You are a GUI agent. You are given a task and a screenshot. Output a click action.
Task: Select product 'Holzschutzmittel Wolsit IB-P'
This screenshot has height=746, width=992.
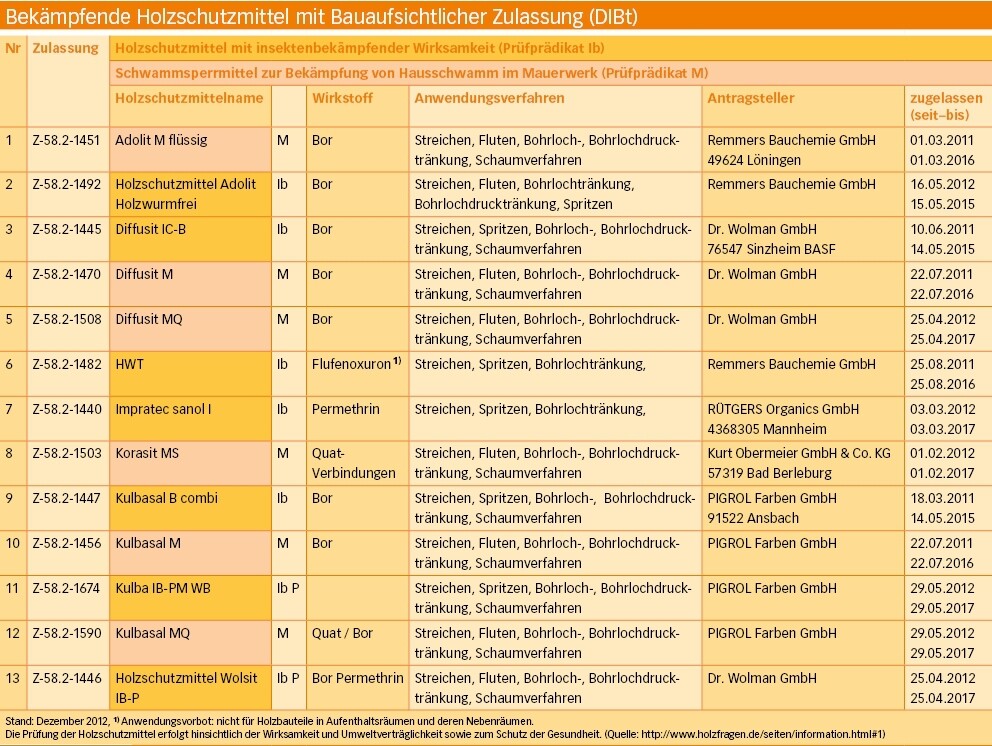[186, 688]
